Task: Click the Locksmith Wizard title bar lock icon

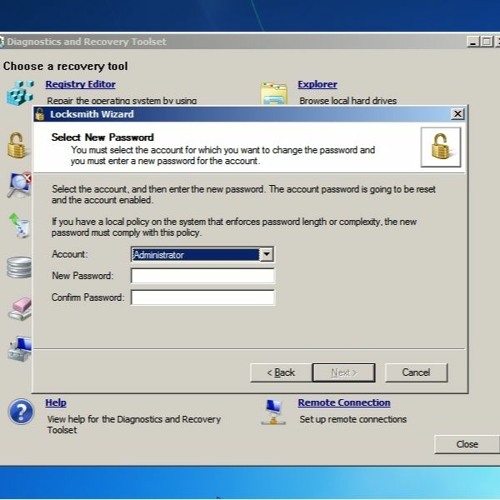Action: tap(40, 114)
